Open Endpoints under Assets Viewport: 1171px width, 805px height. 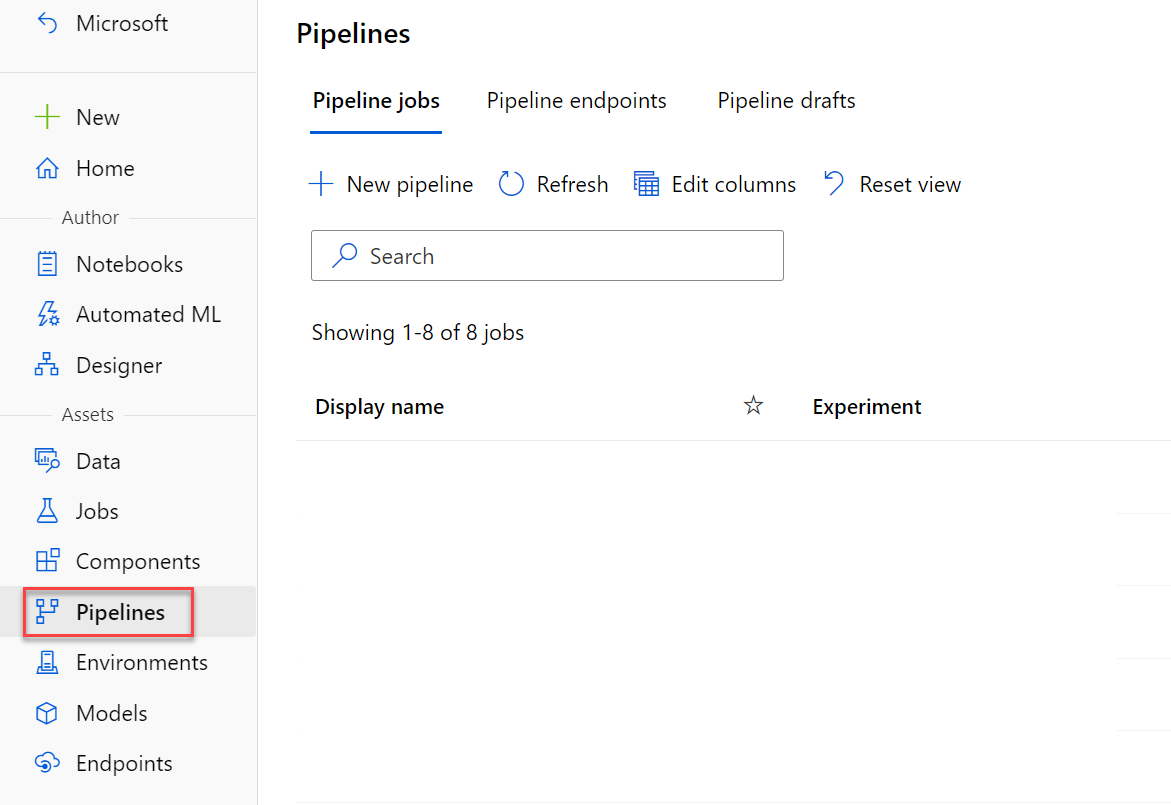click(124, 763)
